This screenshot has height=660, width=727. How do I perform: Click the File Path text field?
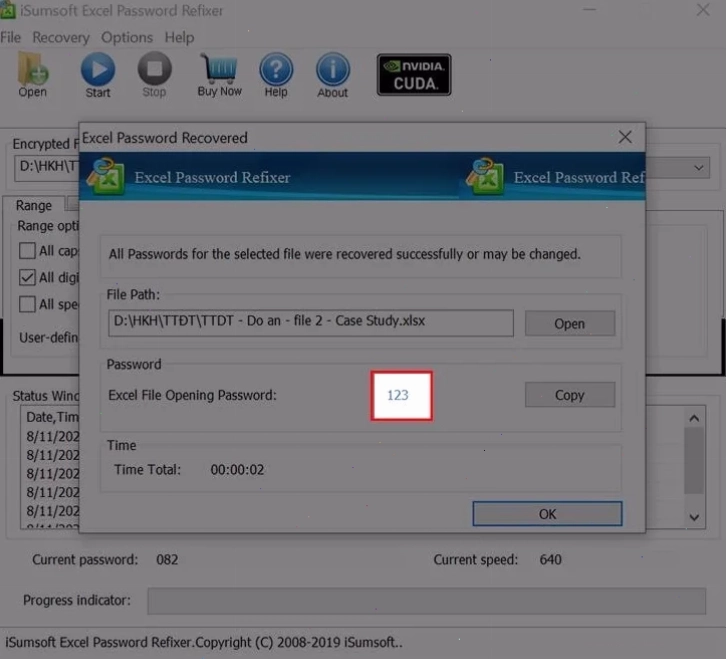pos(311,323)
